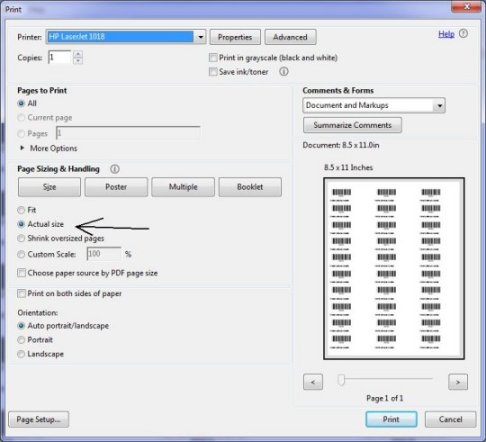Decrease the number of copies
The width and height of the screenshot is (486, 442).
(78, 61)
